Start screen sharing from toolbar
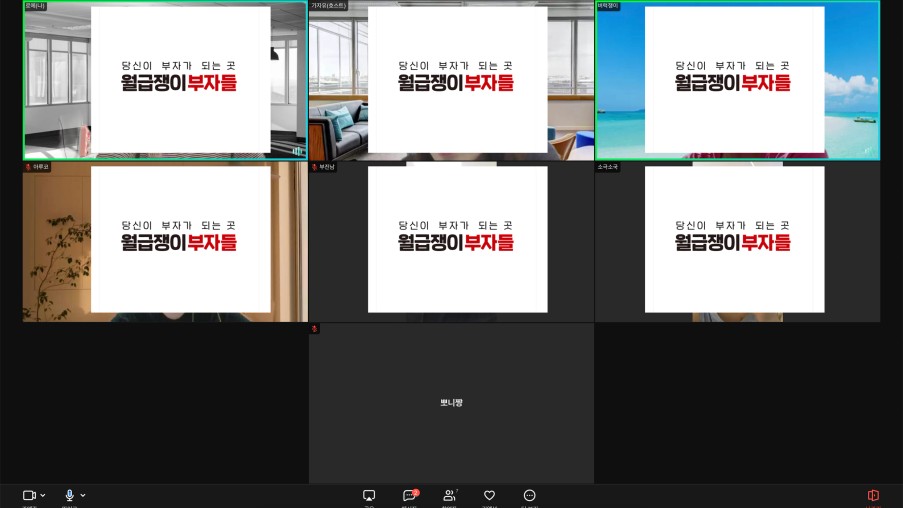 click(x=369, y=495)
